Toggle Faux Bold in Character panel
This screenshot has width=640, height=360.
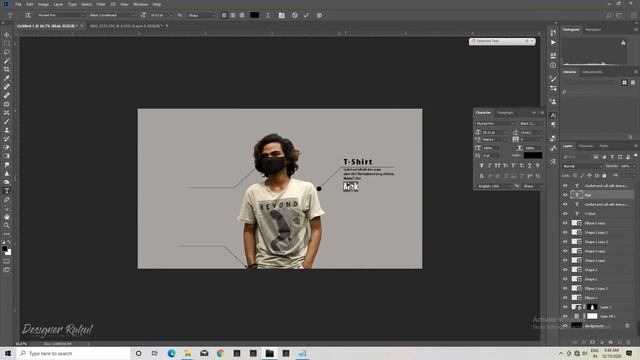482,165
